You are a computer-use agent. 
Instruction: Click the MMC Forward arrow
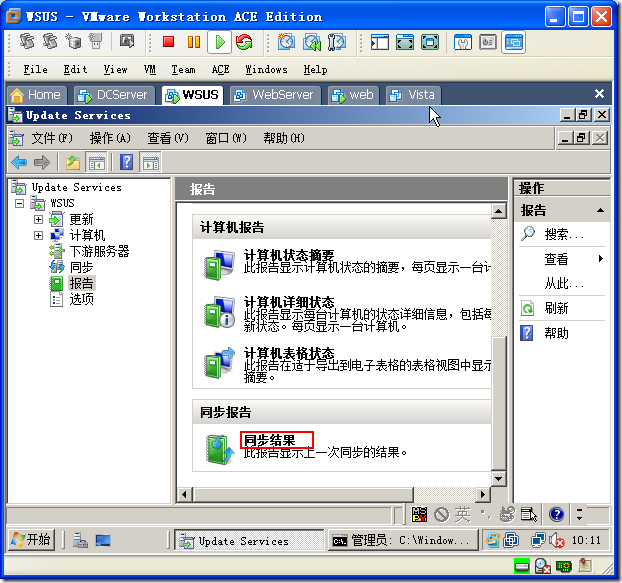click(x=42, y=162)
